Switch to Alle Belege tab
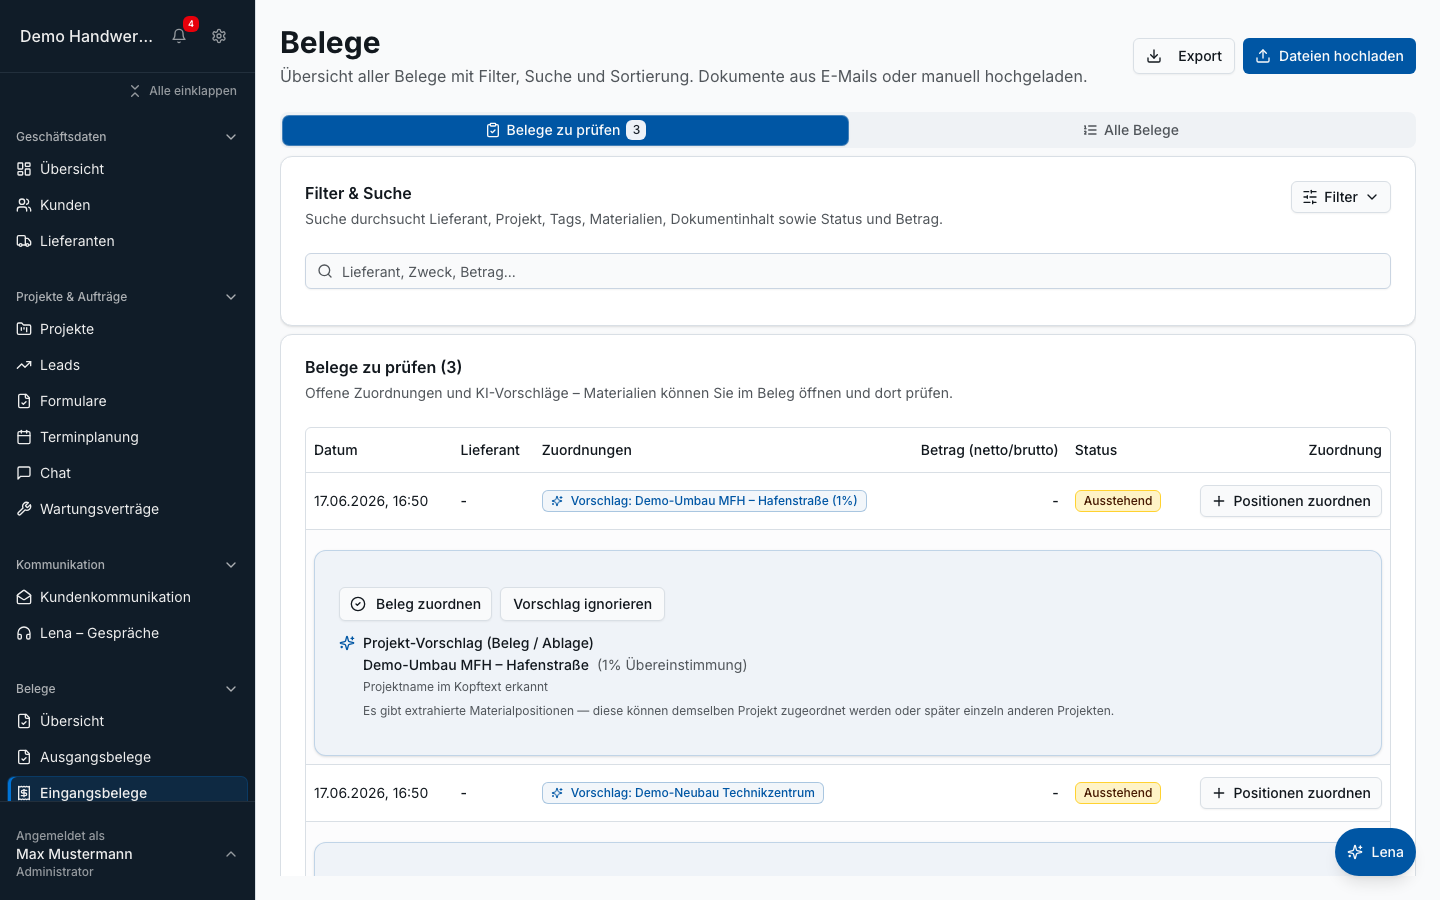The width and height of the screenshot is (1440, 900). pos(1131,130)
